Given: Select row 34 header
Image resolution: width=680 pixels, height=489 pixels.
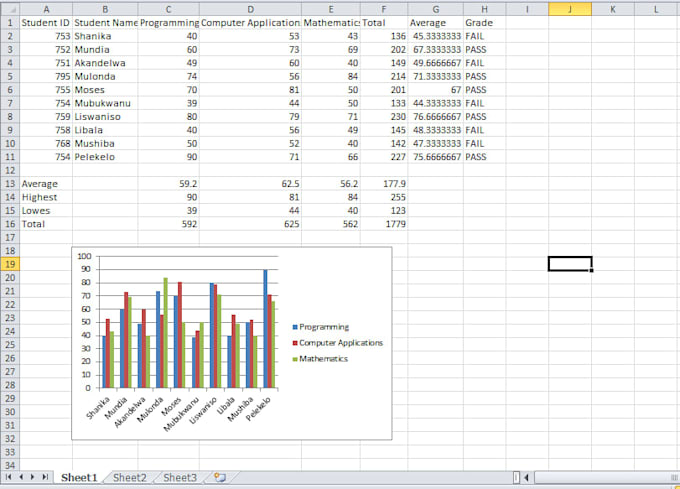Looking at the screenshot, I should 10,465.
